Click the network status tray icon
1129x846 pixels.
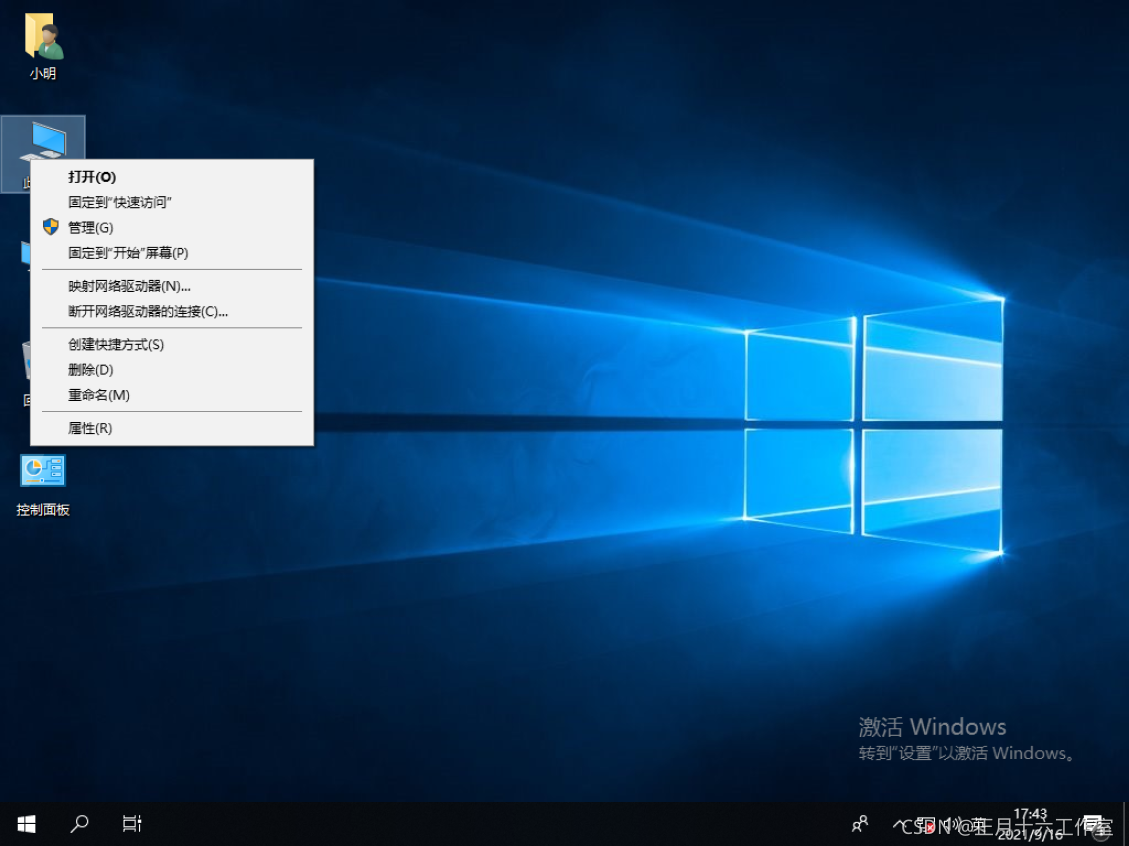925,824
